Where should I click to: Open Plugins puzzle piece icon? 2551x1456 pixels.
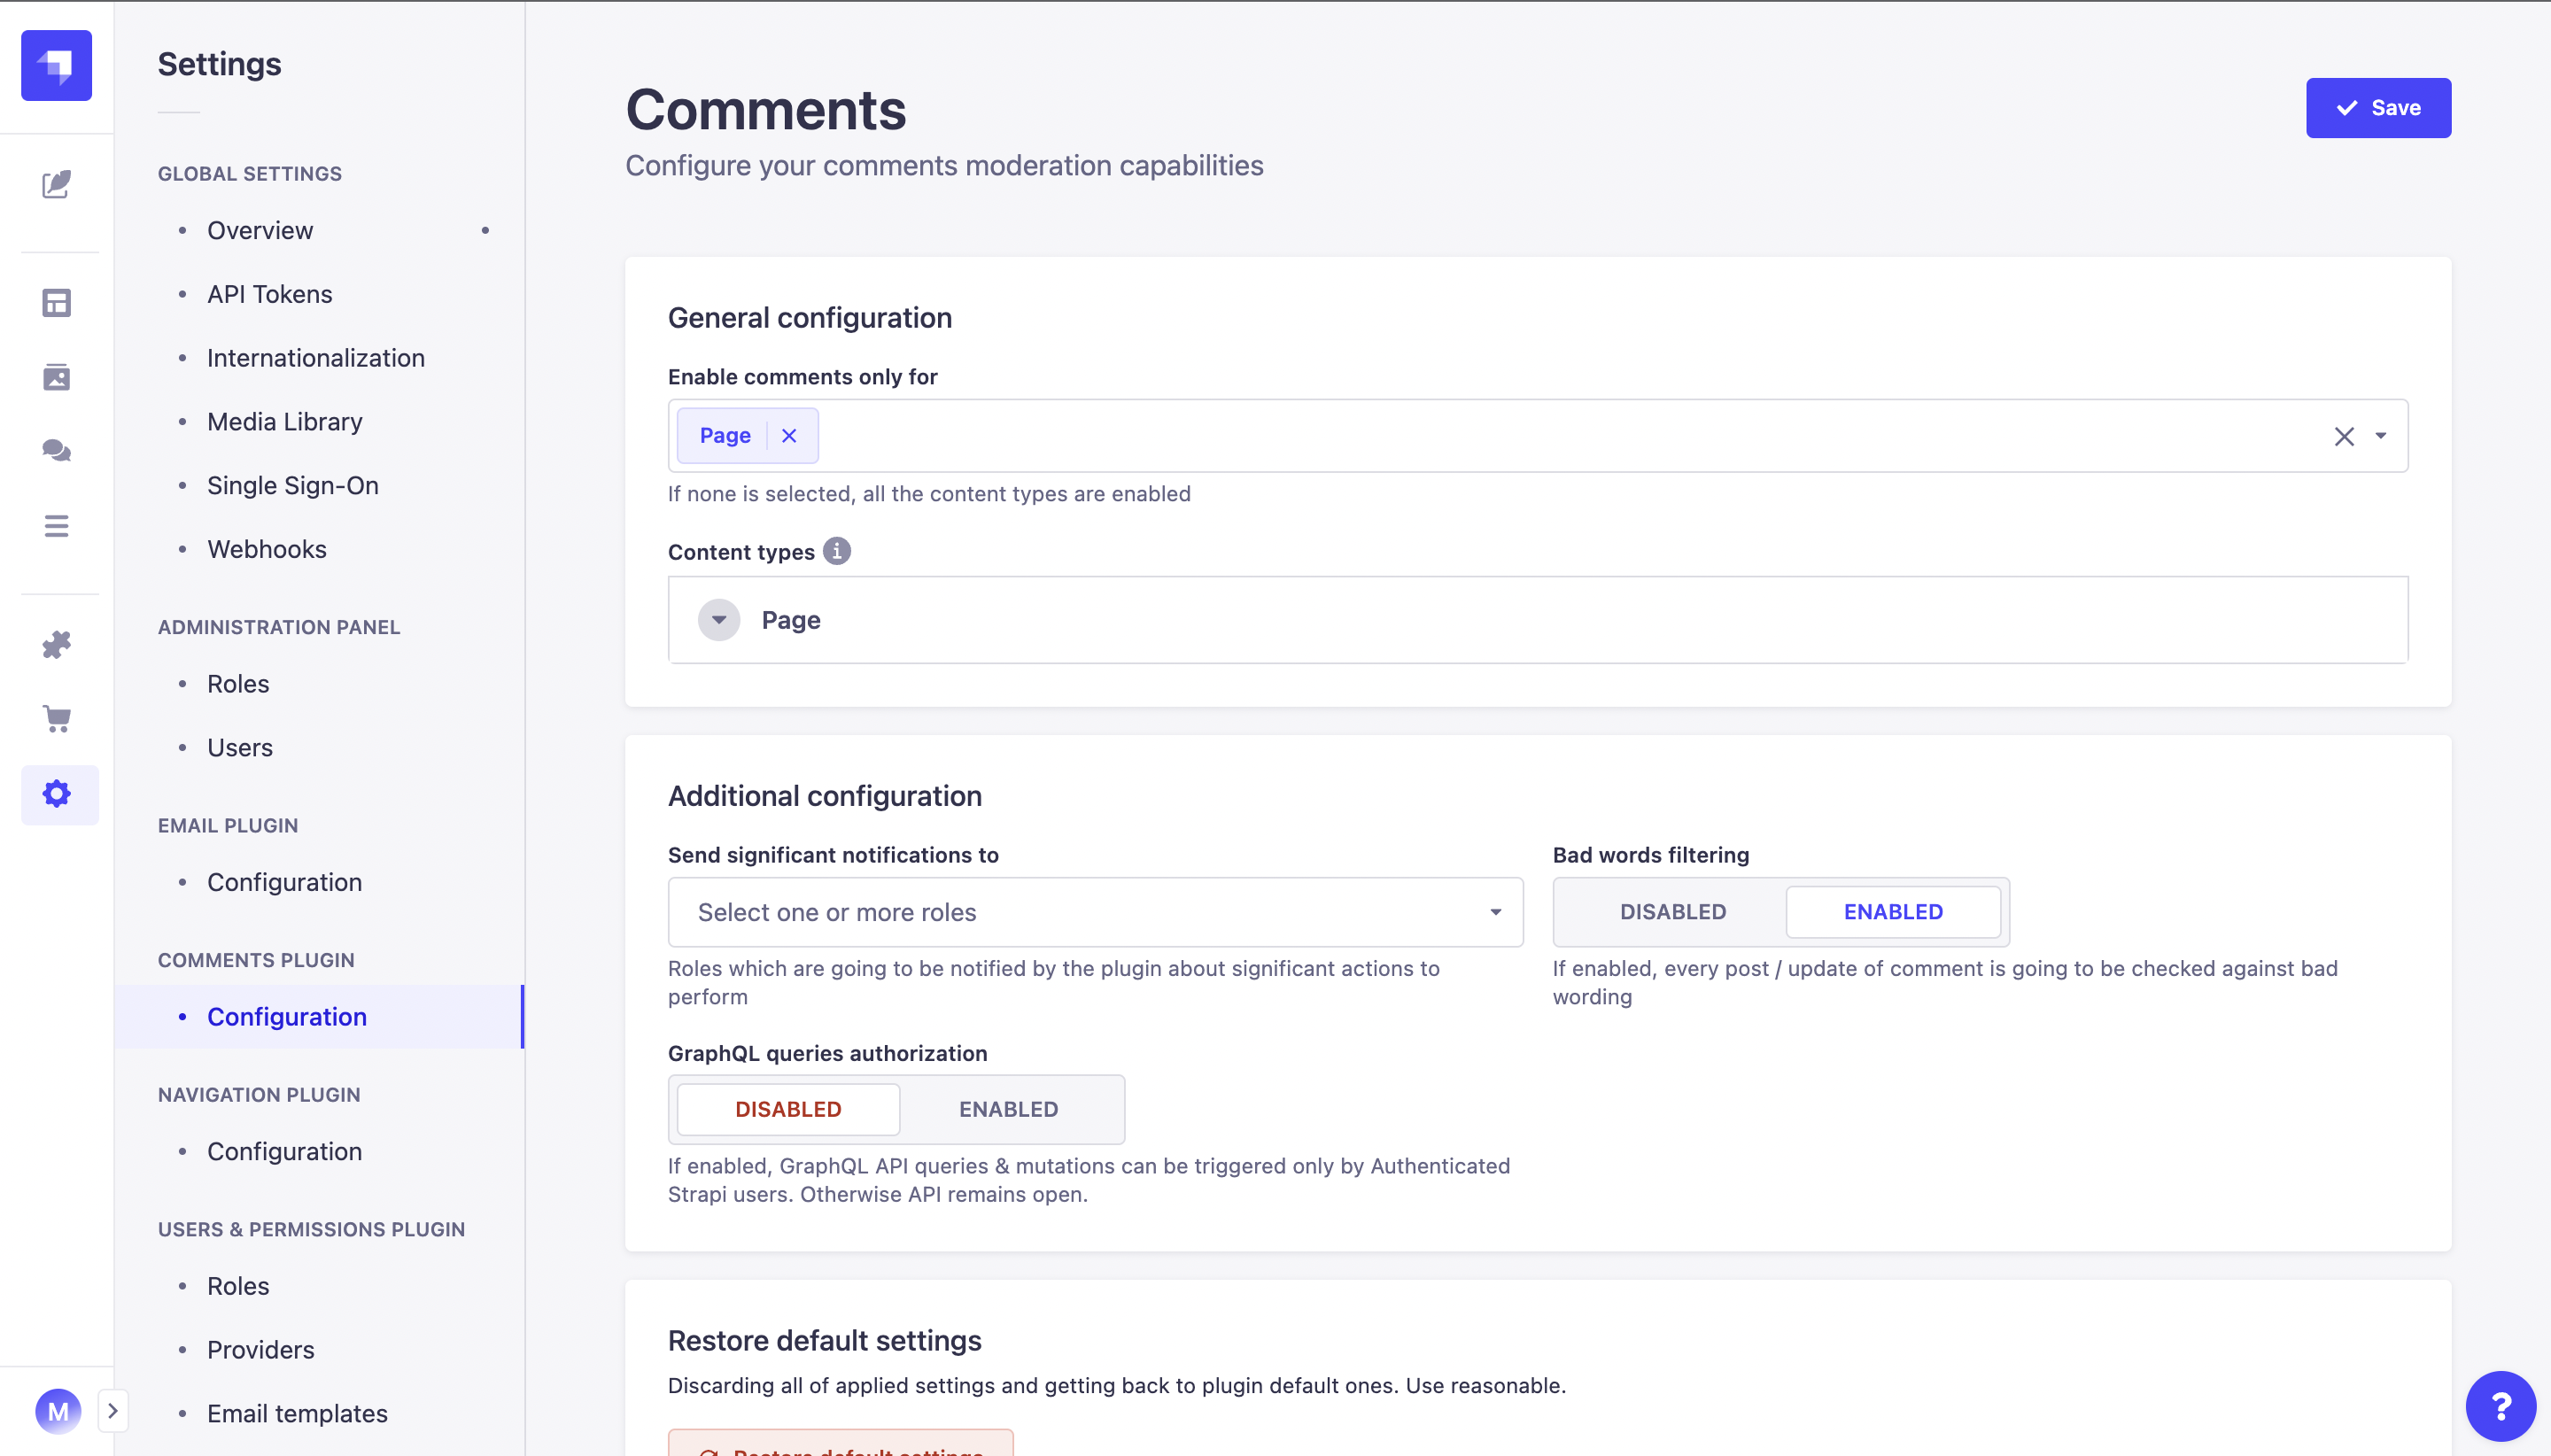pos(57,644)
